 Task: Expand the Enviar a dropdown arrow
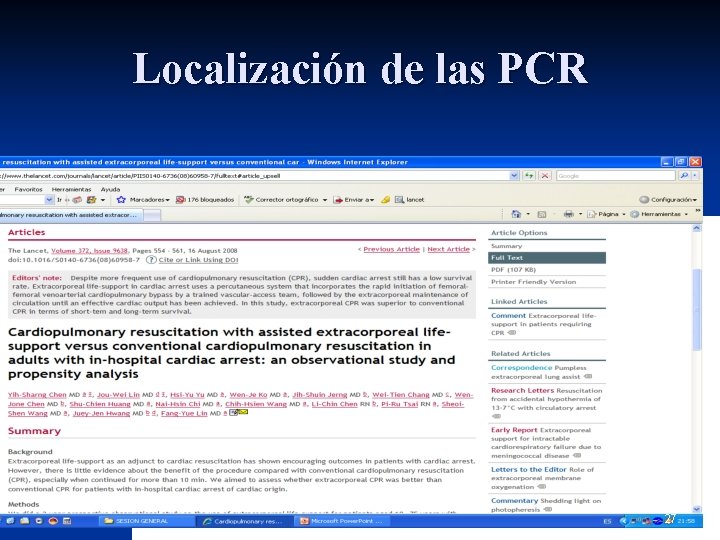(x=372, y=200)
